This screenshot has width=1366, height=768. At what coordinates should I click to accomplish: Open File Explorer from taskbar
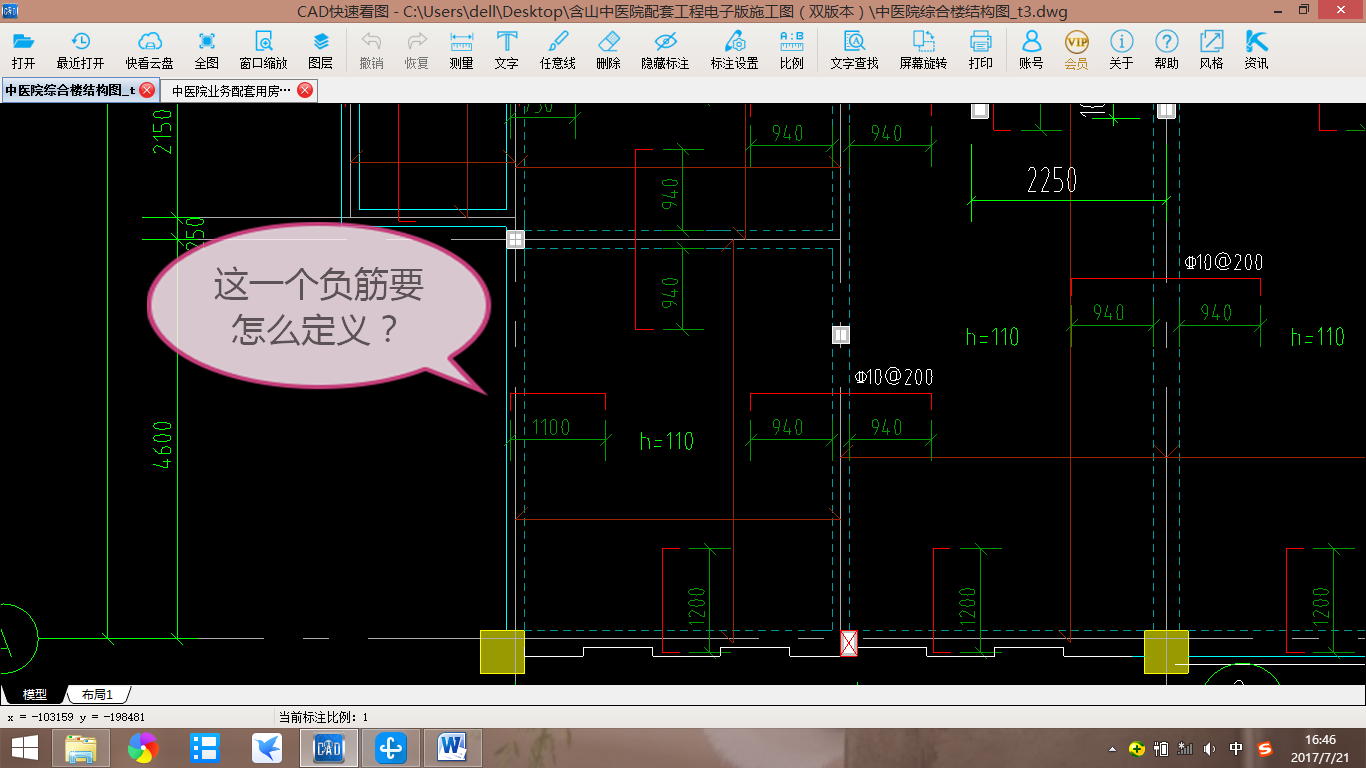coord(81,748)
